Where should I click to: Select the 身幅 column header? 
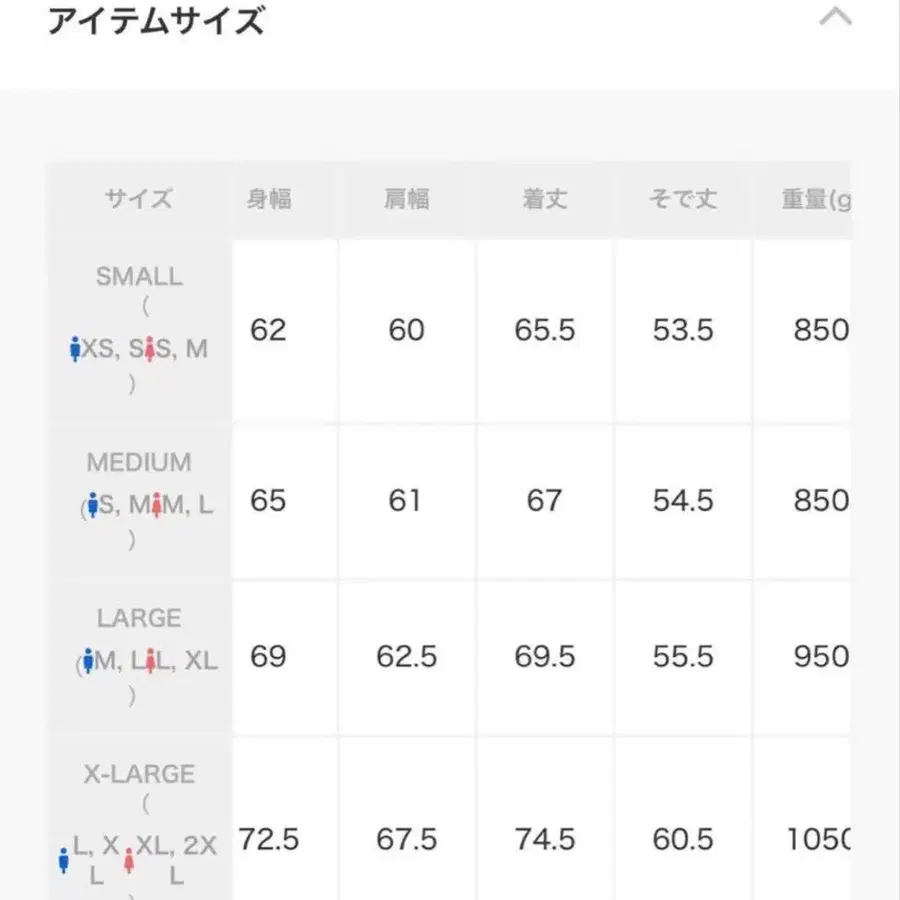268,199
